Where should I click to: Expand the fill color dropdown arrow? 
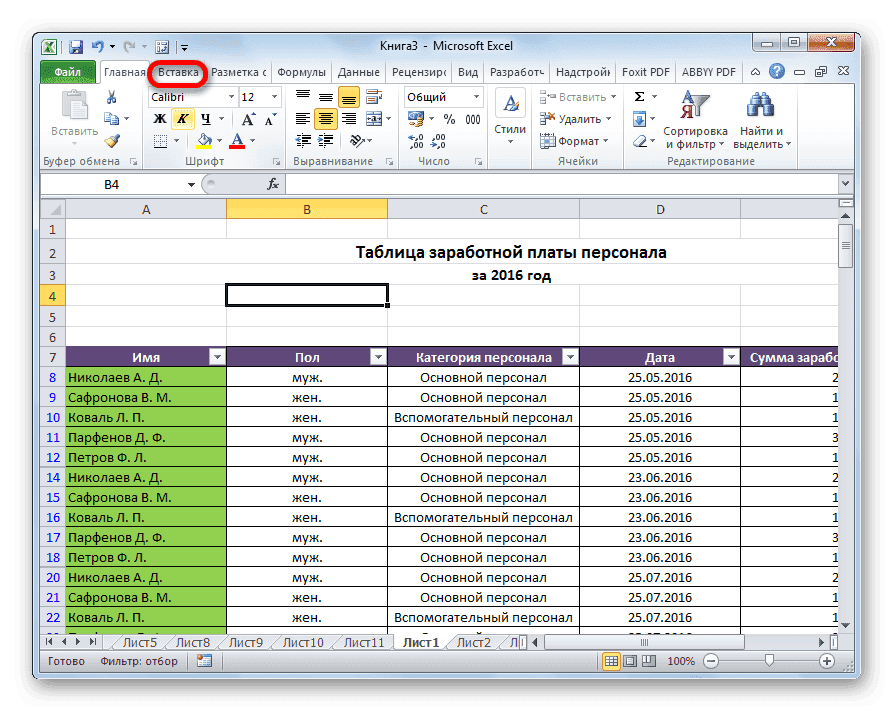(219, 140)
